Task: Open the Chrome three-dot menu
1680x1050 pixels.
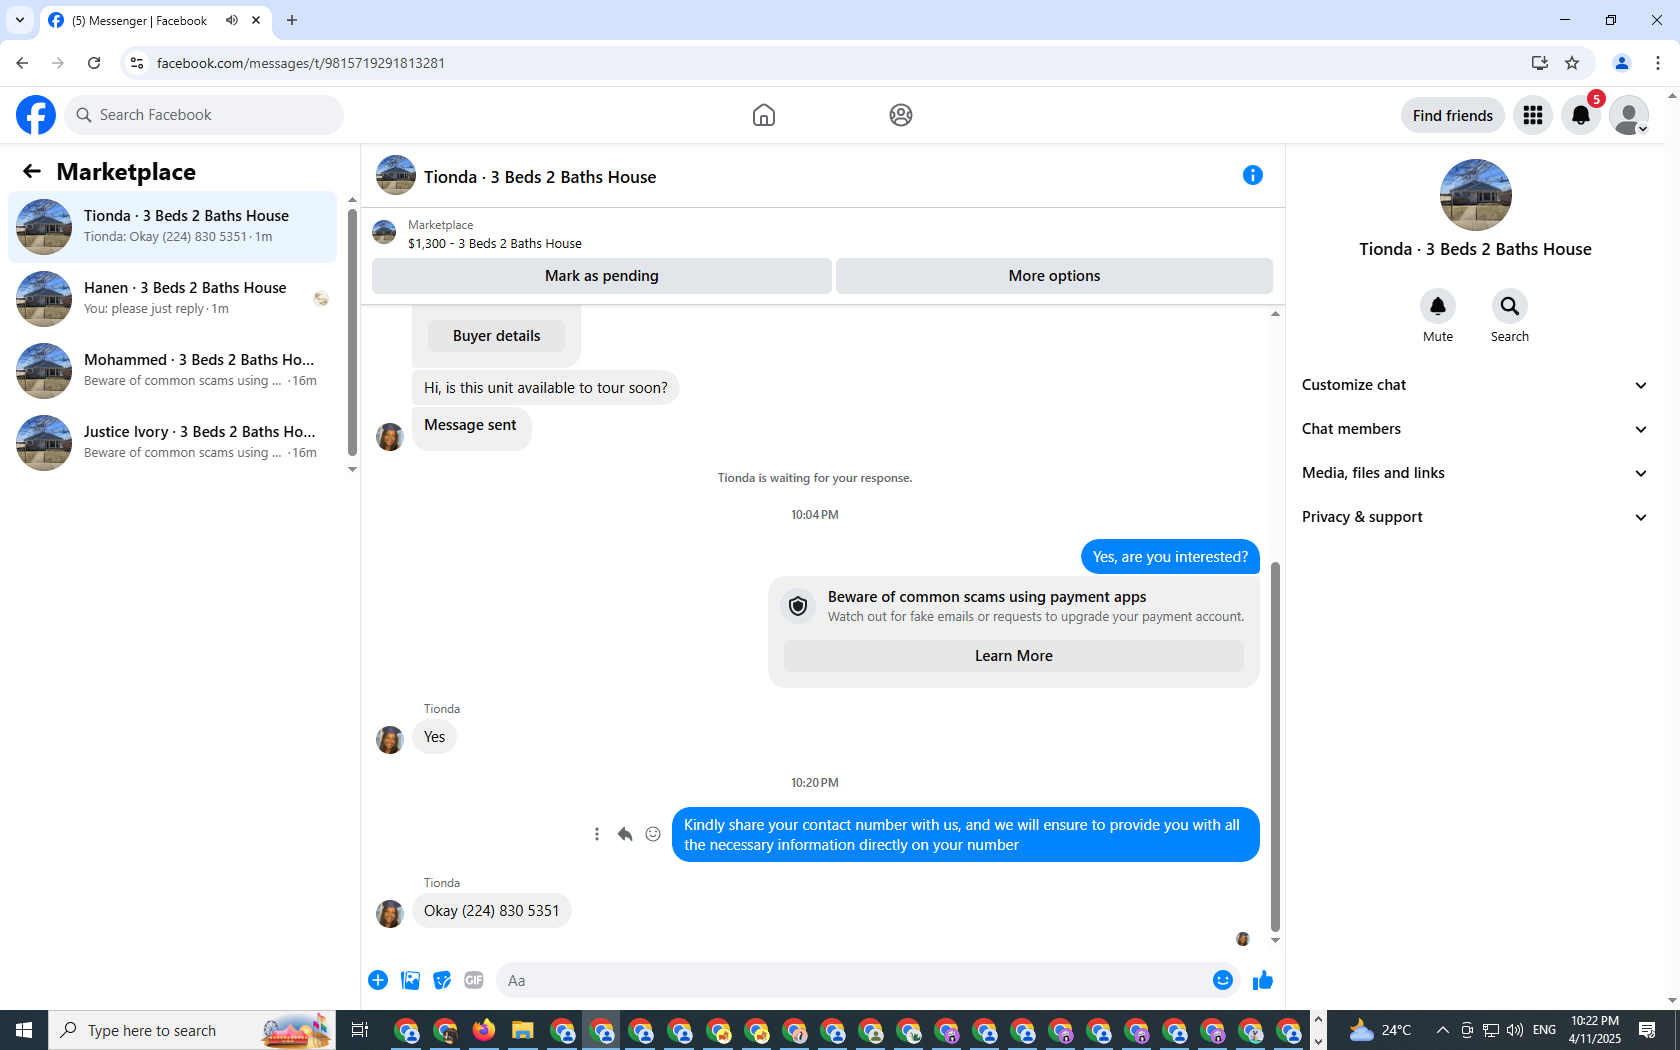Action: [x=1658, y=63]
